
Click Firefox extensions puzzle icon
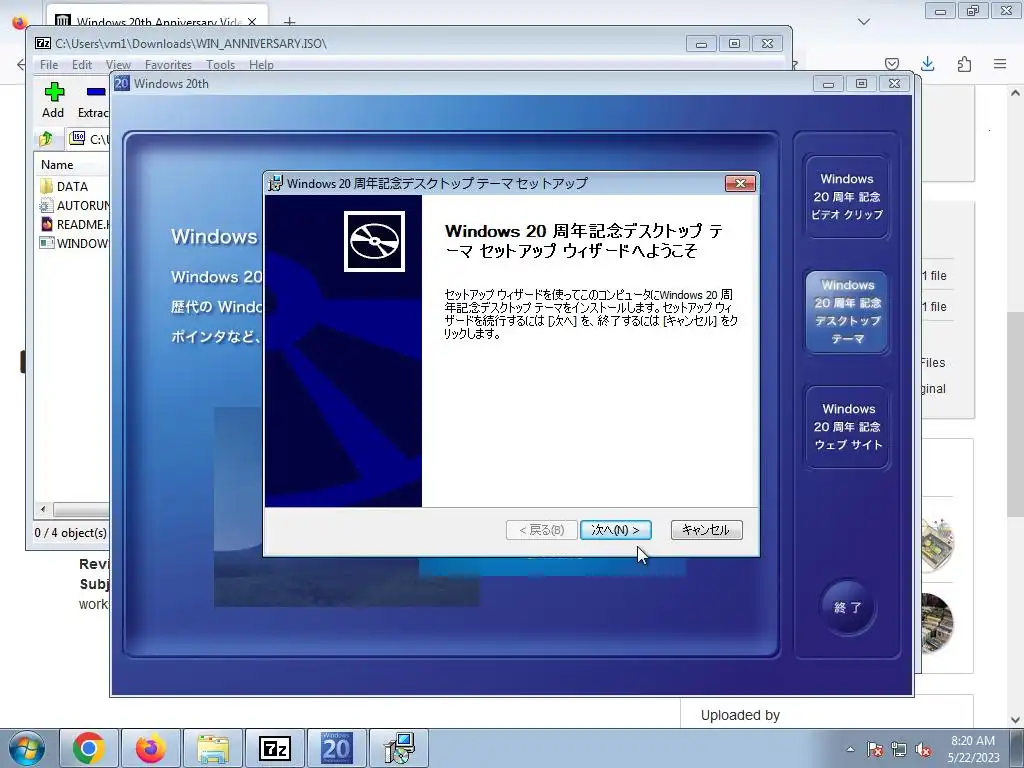pyautogui.click(x=964, y=63)
